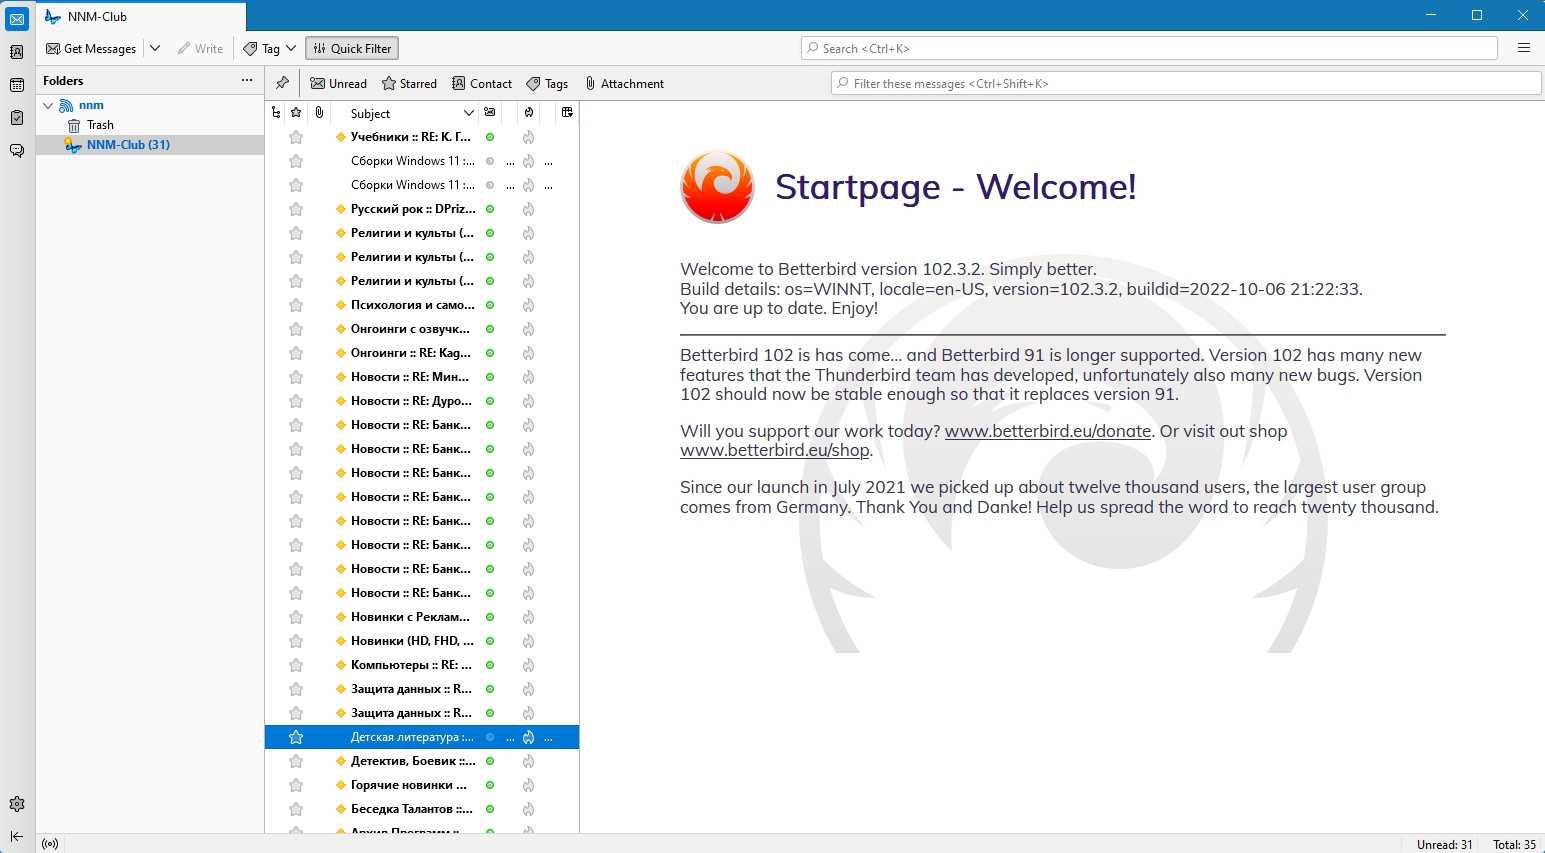Click the Folders pane header label
This screenshot has height=853, width=1545.
point(63,81)
